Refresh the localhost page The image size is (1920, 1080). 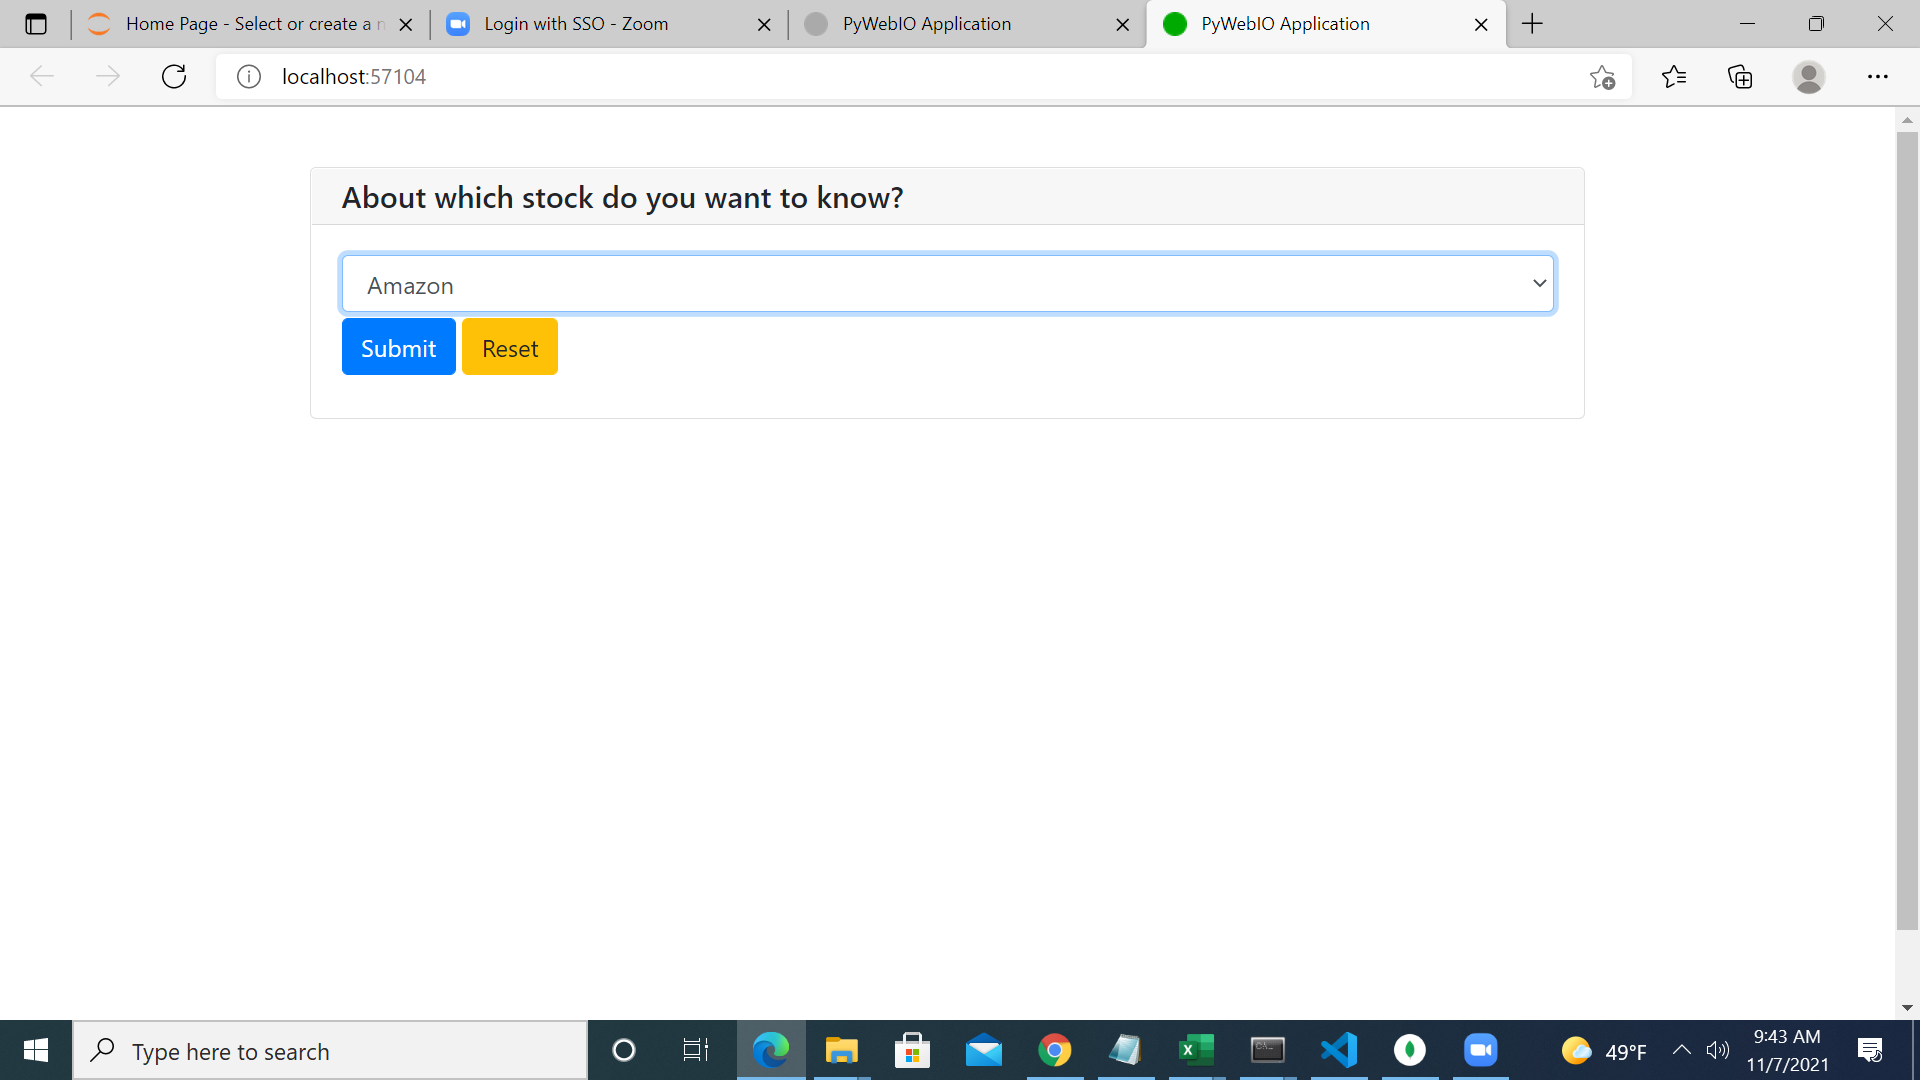[174, 77]
